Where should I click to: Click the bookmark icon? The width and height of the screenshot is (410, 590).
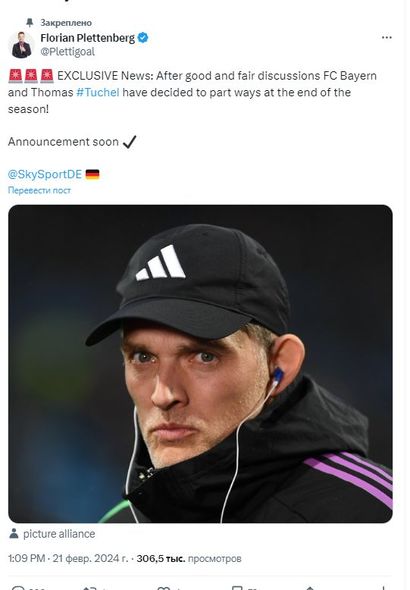click(x=237, y=588)
